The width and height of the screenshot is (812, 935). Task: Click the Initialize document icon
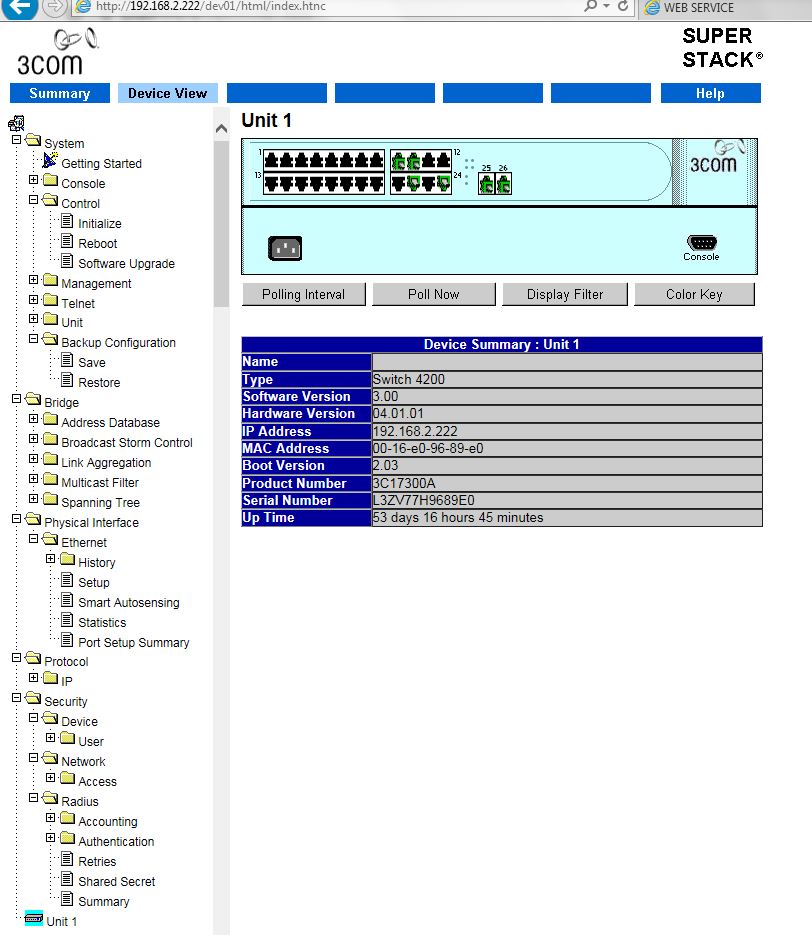coord(67,221)
